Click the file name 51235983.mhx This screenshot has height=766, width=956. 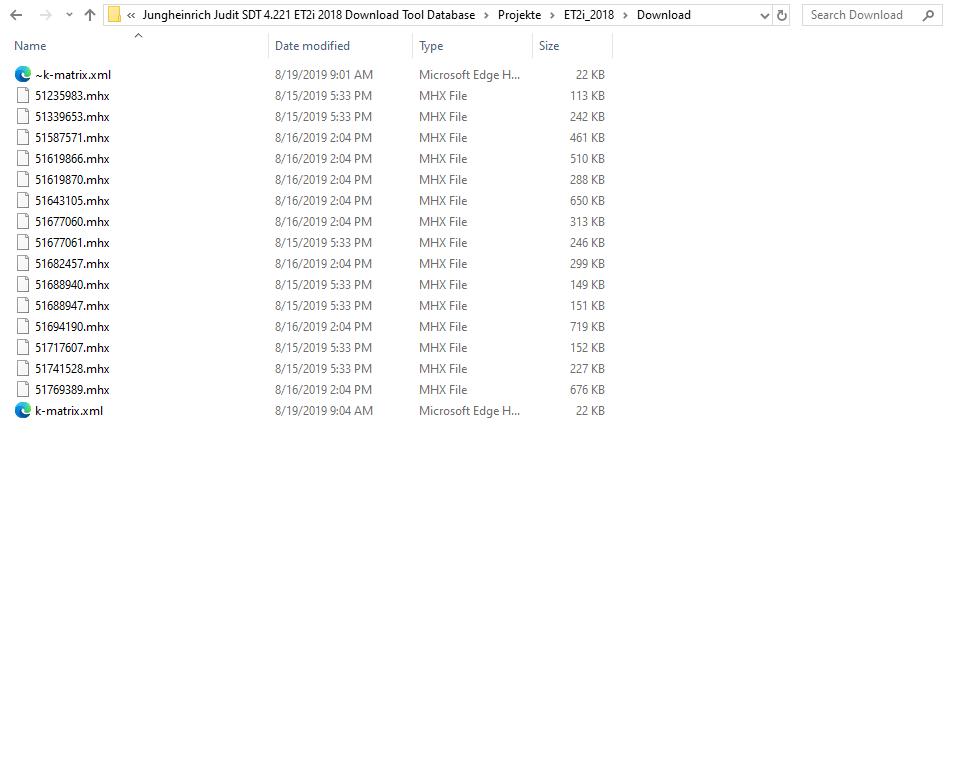[x=72, y=96]
